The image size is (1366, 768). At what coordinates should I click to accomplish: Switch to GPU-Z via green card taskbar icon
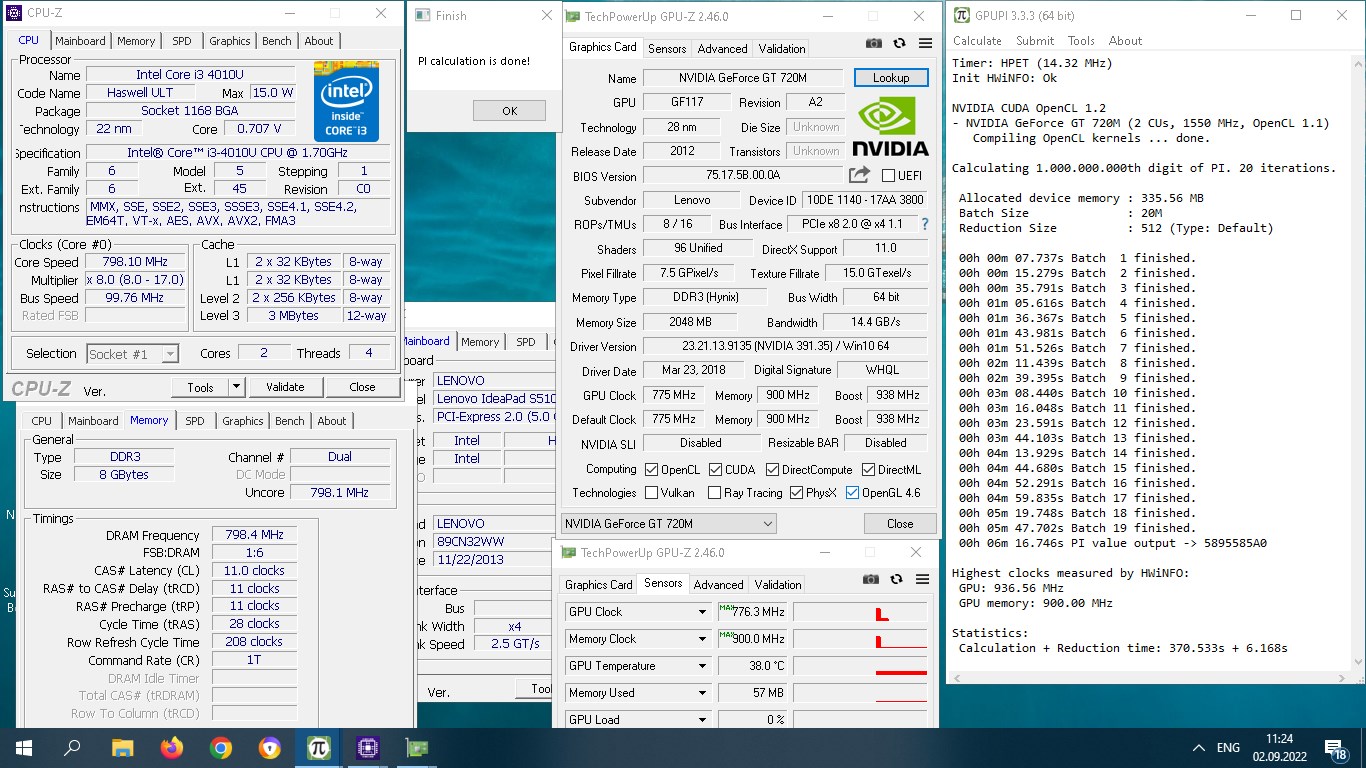pyautogui.click(x=416, y=747)
